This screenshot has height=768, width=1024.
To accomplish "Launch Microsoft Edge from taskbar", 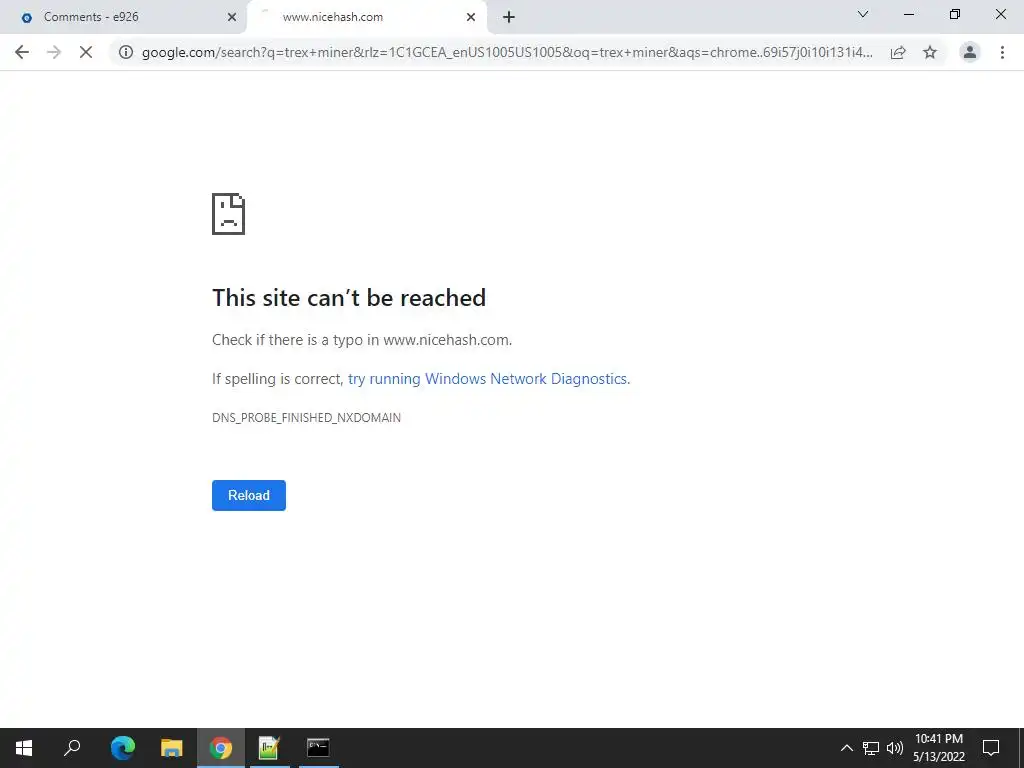I will [123, 748].
